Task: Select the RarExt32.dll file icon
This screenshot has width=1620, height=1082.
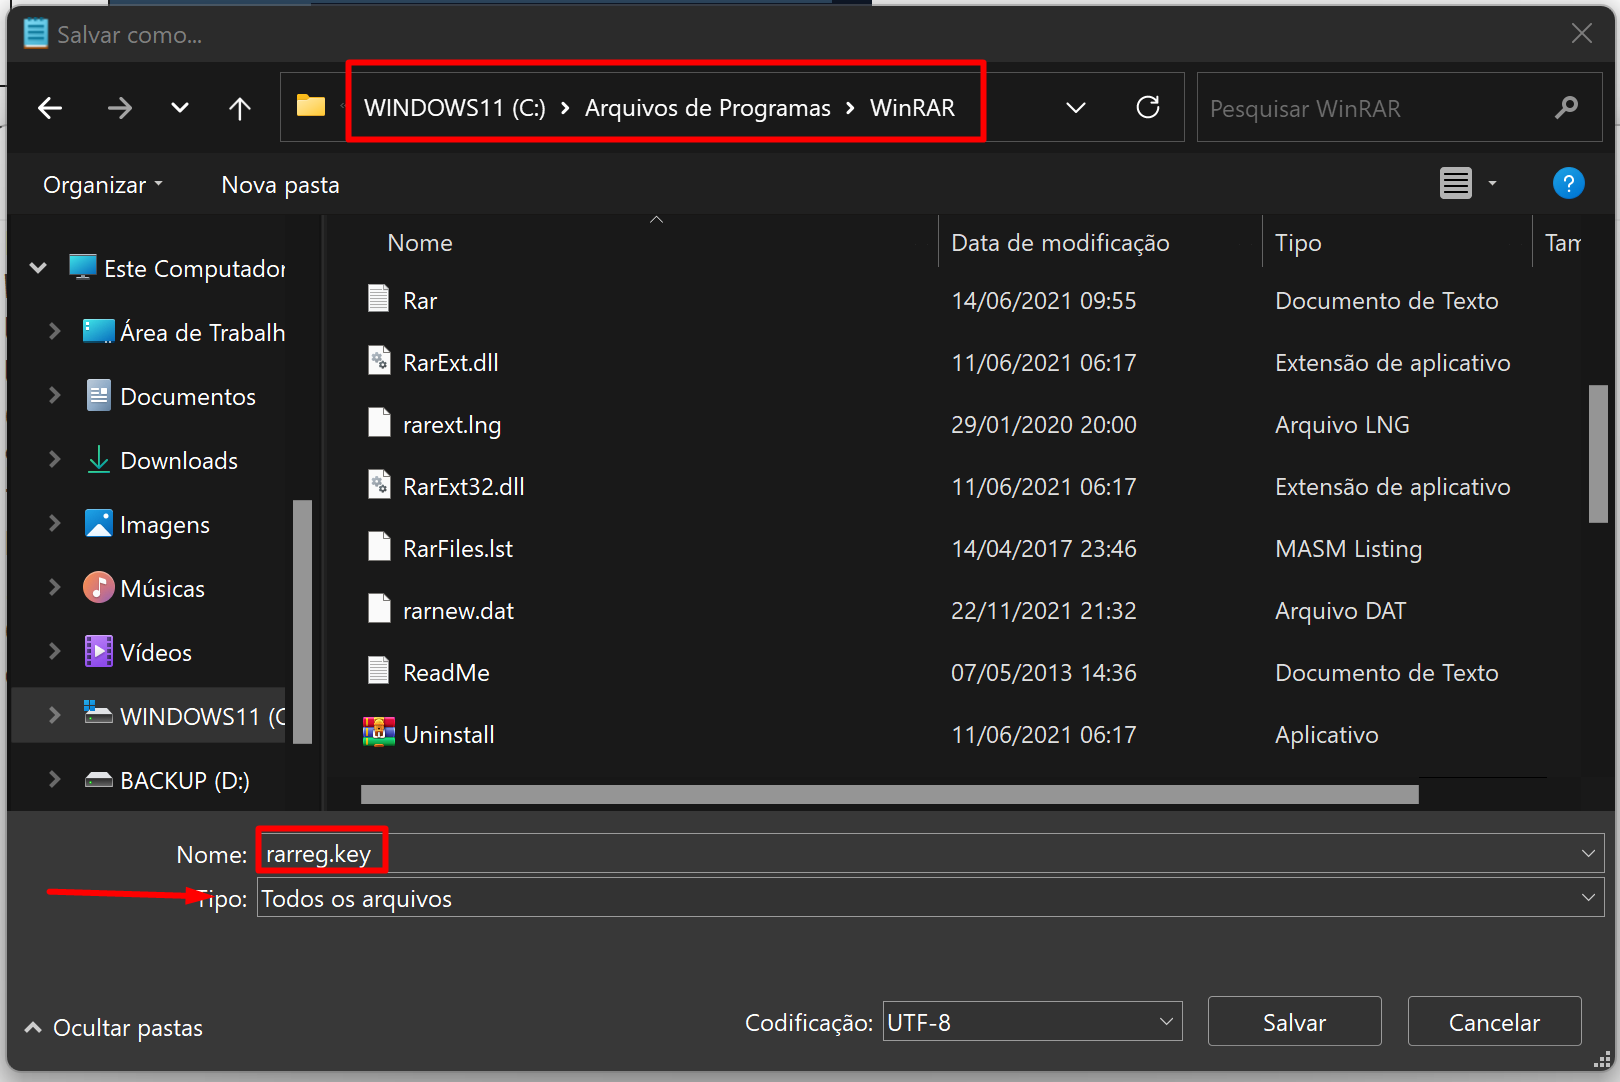Action: [379, 485]
